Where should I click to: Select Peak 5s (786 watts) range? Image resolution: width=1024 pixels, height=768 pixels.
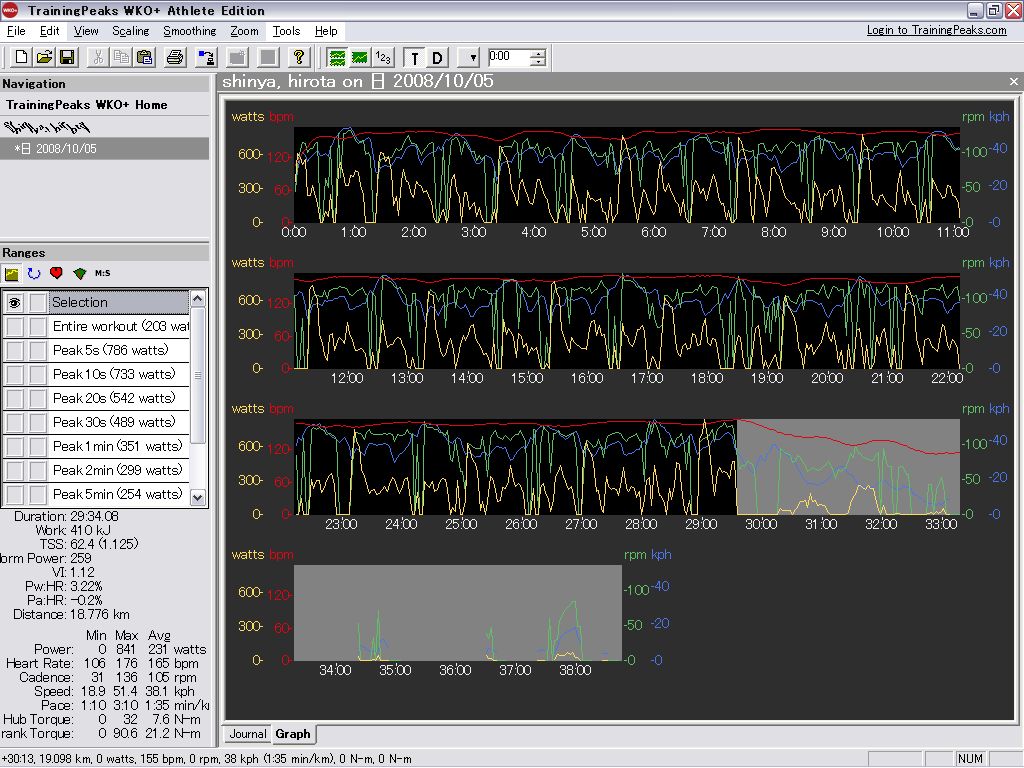click(x=119, y=351)
